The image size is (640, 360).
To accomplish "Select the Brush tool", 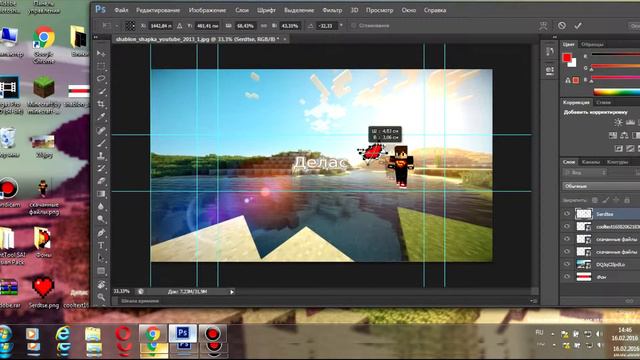I will point(101,143).
